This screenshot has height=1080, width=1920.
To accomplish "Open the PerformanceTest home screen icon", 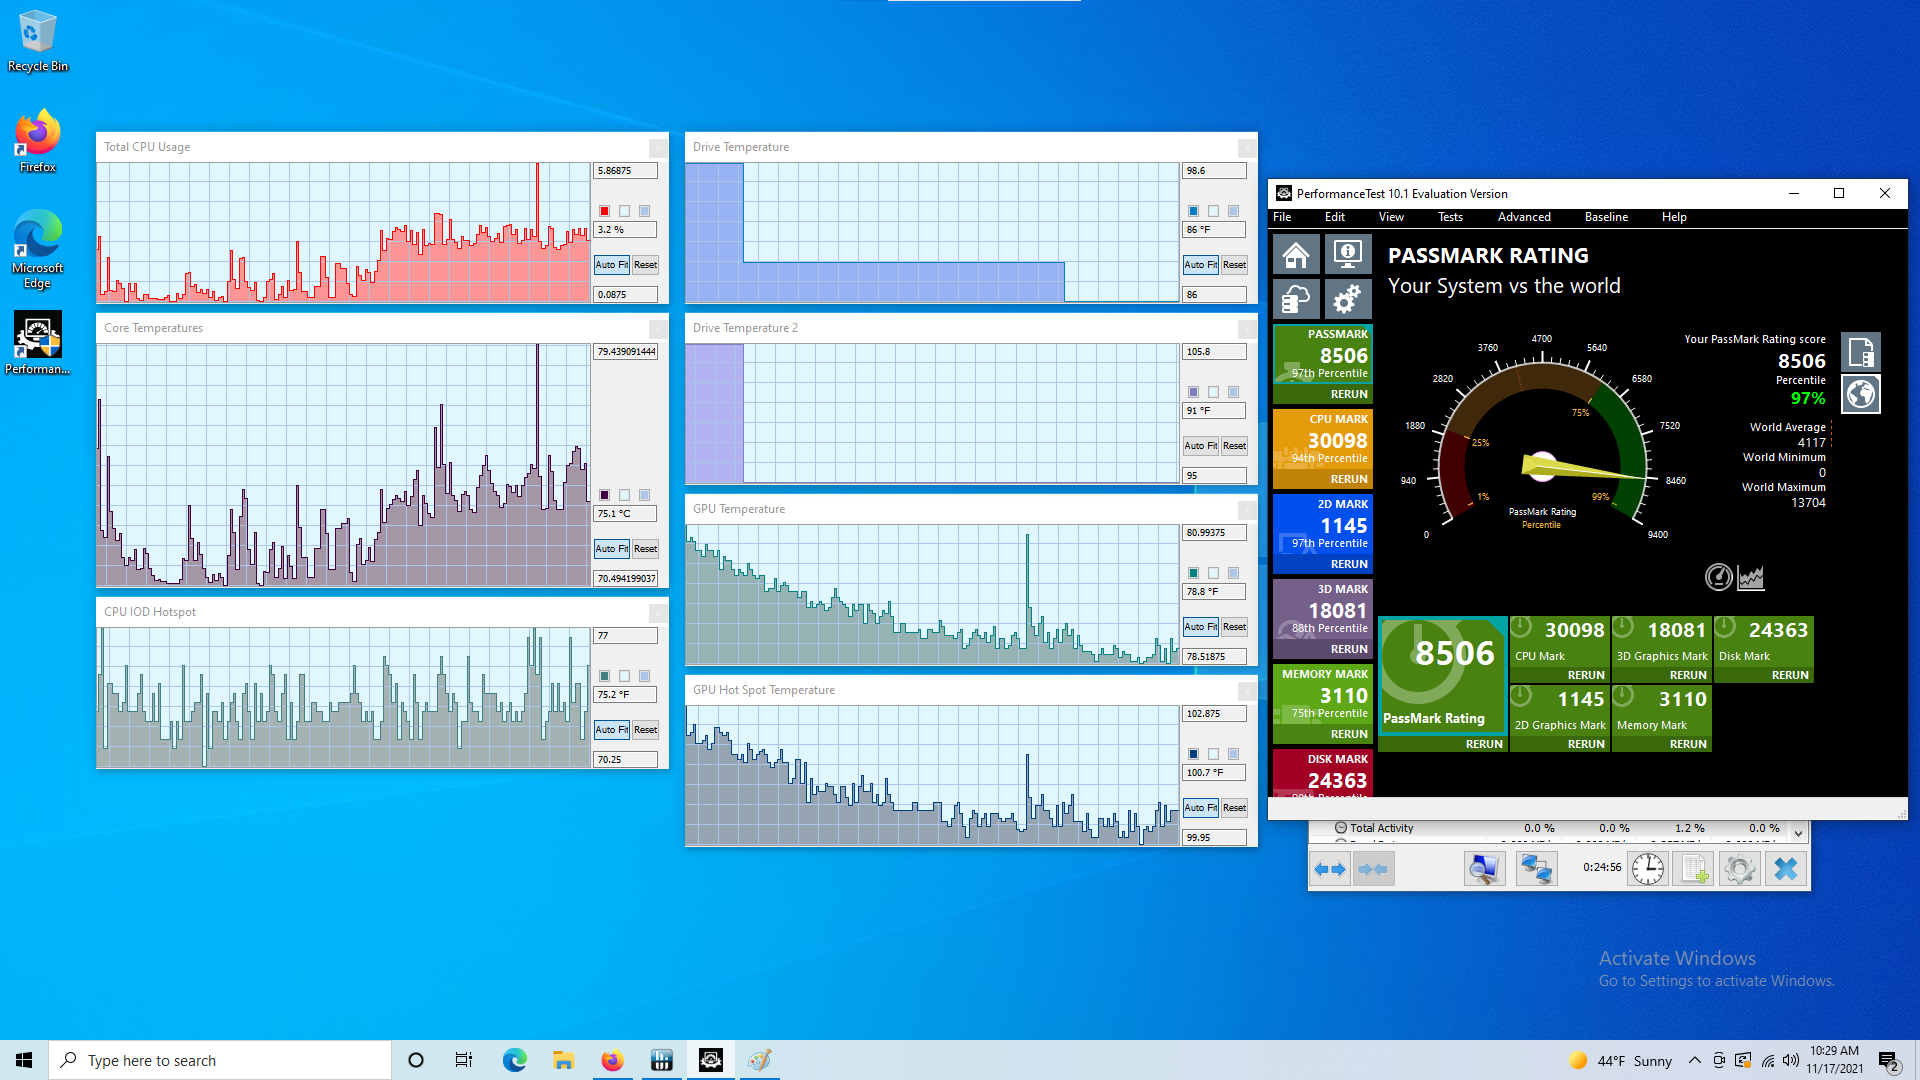I will 1296,256.
